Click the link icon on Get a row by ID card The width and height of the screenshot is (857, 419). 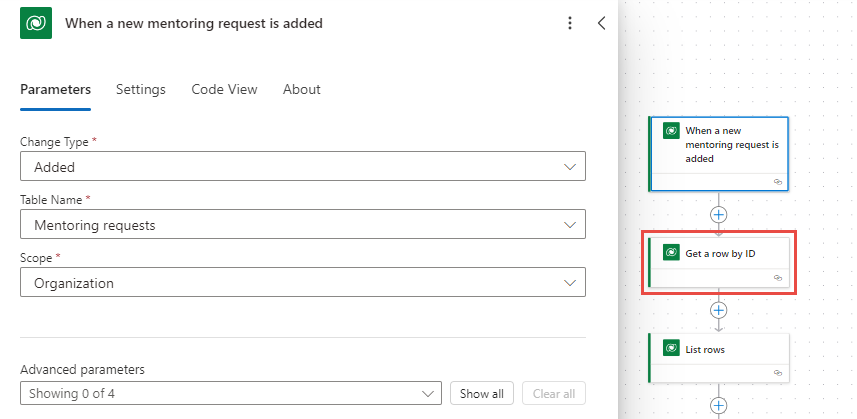(x=777, y=277)
